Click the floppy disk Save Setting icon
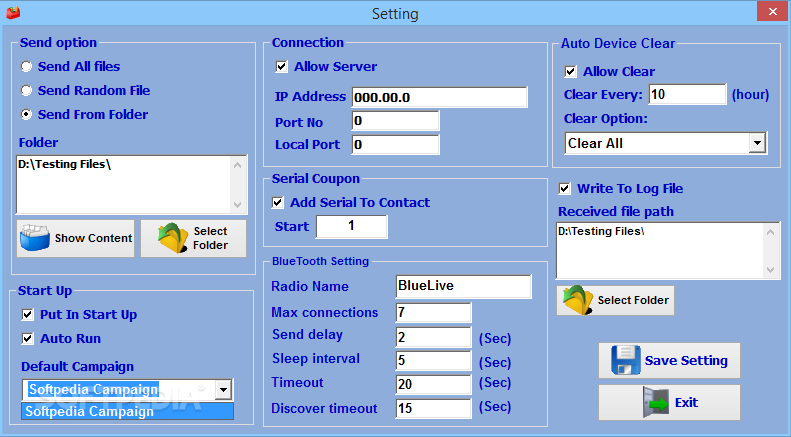Image resolution: width=791 pixels, height=437 pixels. (626, 360)
